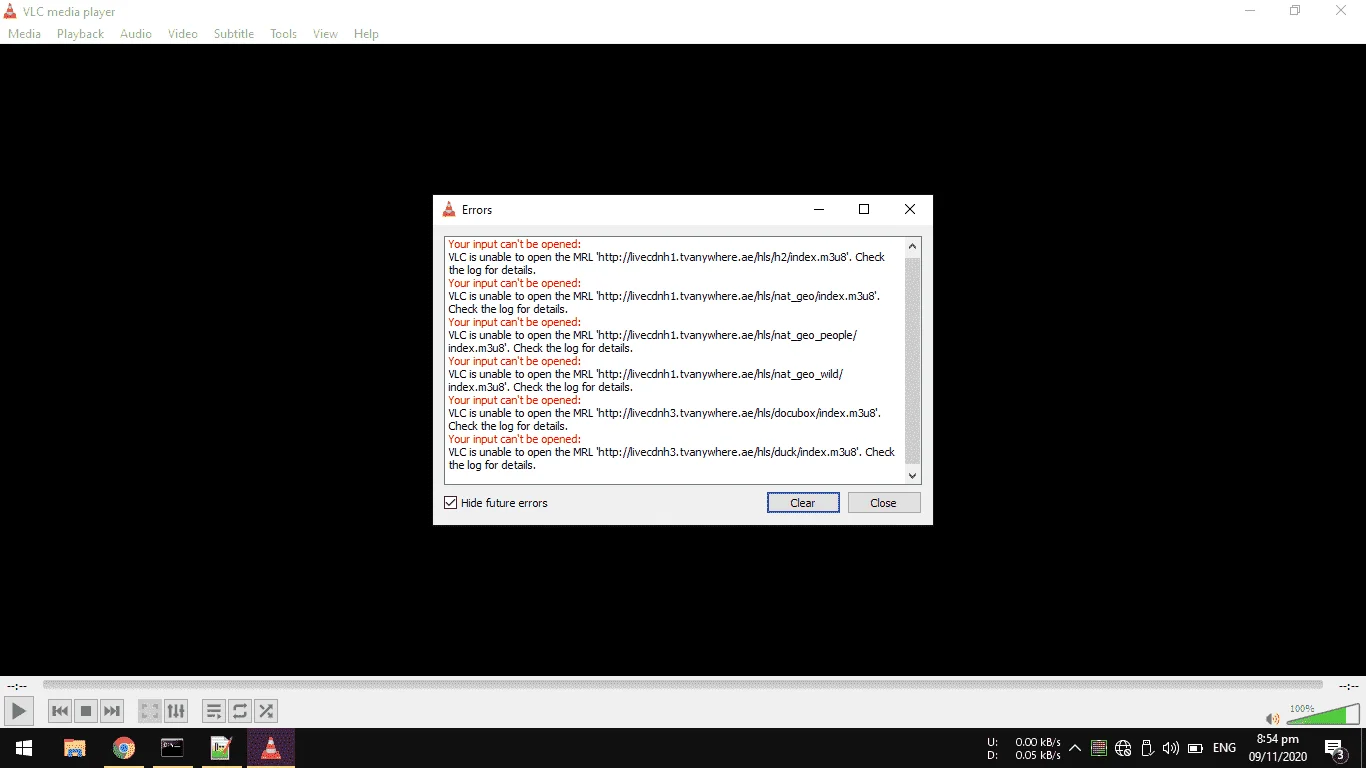Click the duck/index.m3u8 error message
Image resolution: width=1366 pixels, height=768 pixels.
point(672,458)
